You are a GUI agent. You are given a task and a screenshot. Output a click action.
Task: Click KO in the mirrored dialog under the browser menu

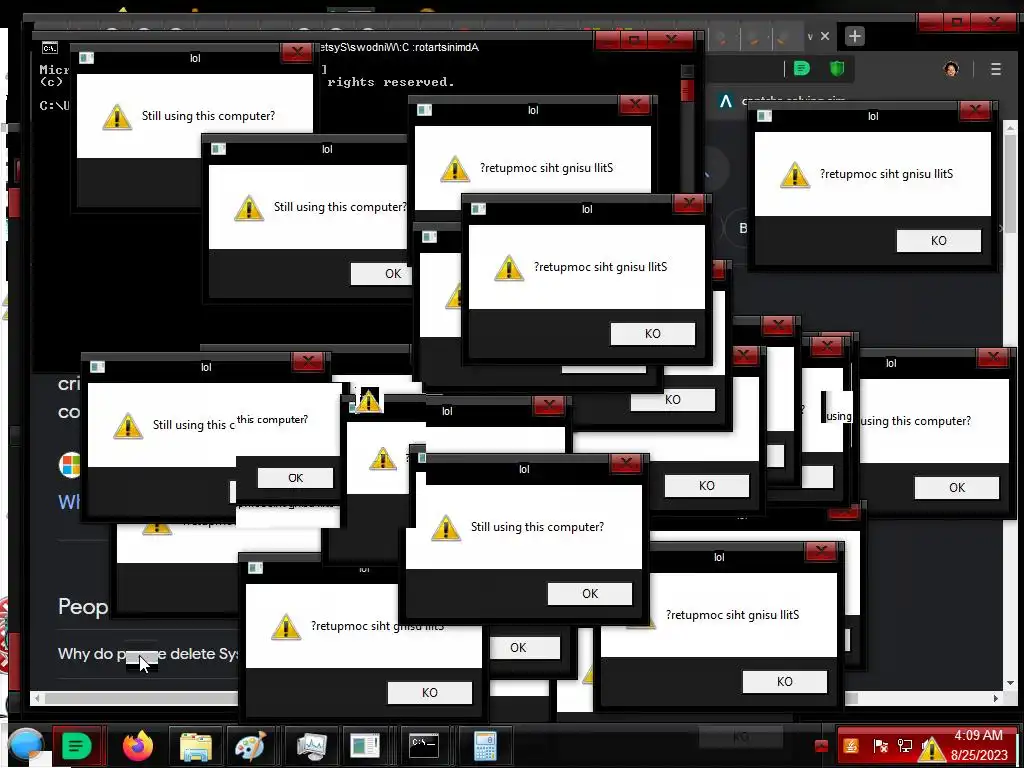pyautogui.click(x=938, y=240)
